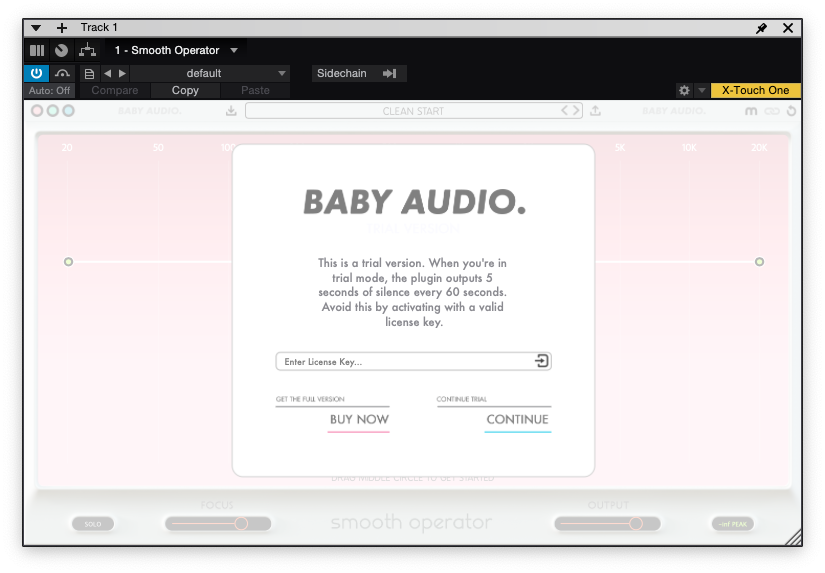Click the plugin power bypass button

pyautogui.click(x=36, y=73)
